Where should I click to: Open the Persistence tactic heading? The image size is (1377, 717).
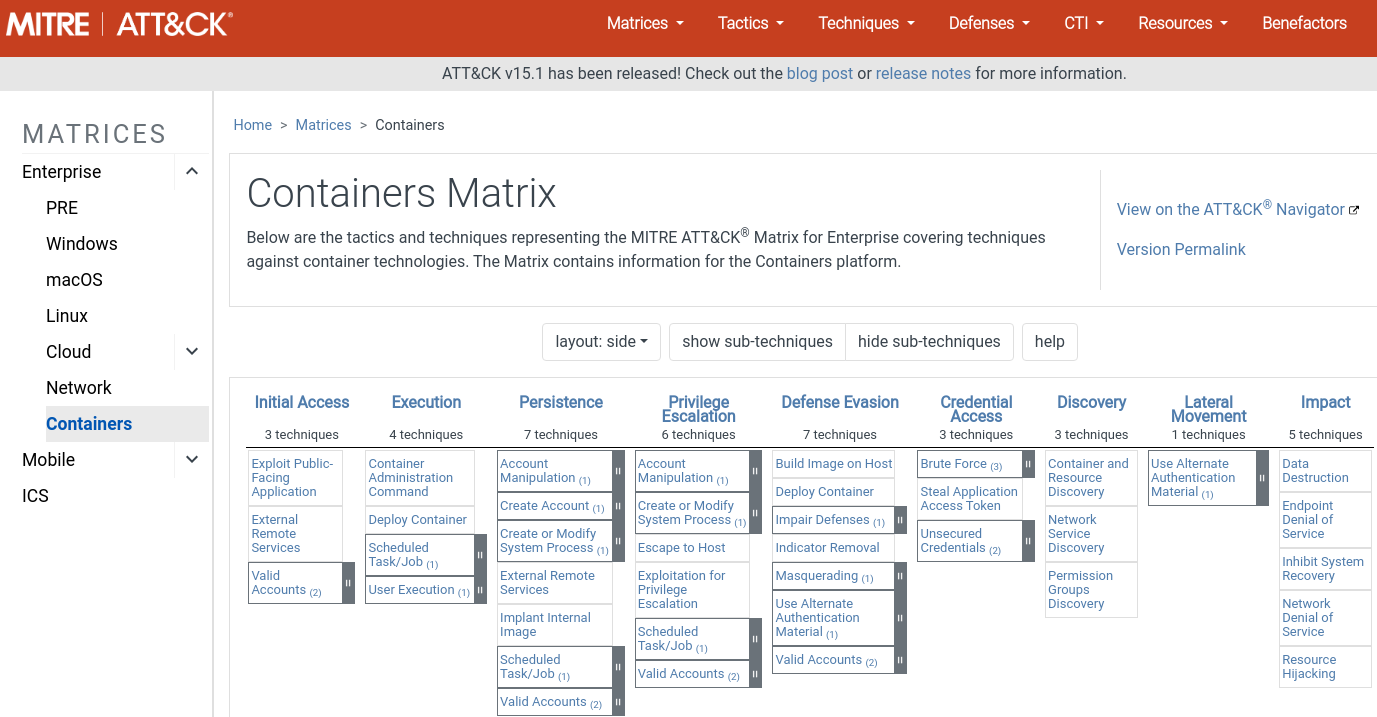[561, 402]
